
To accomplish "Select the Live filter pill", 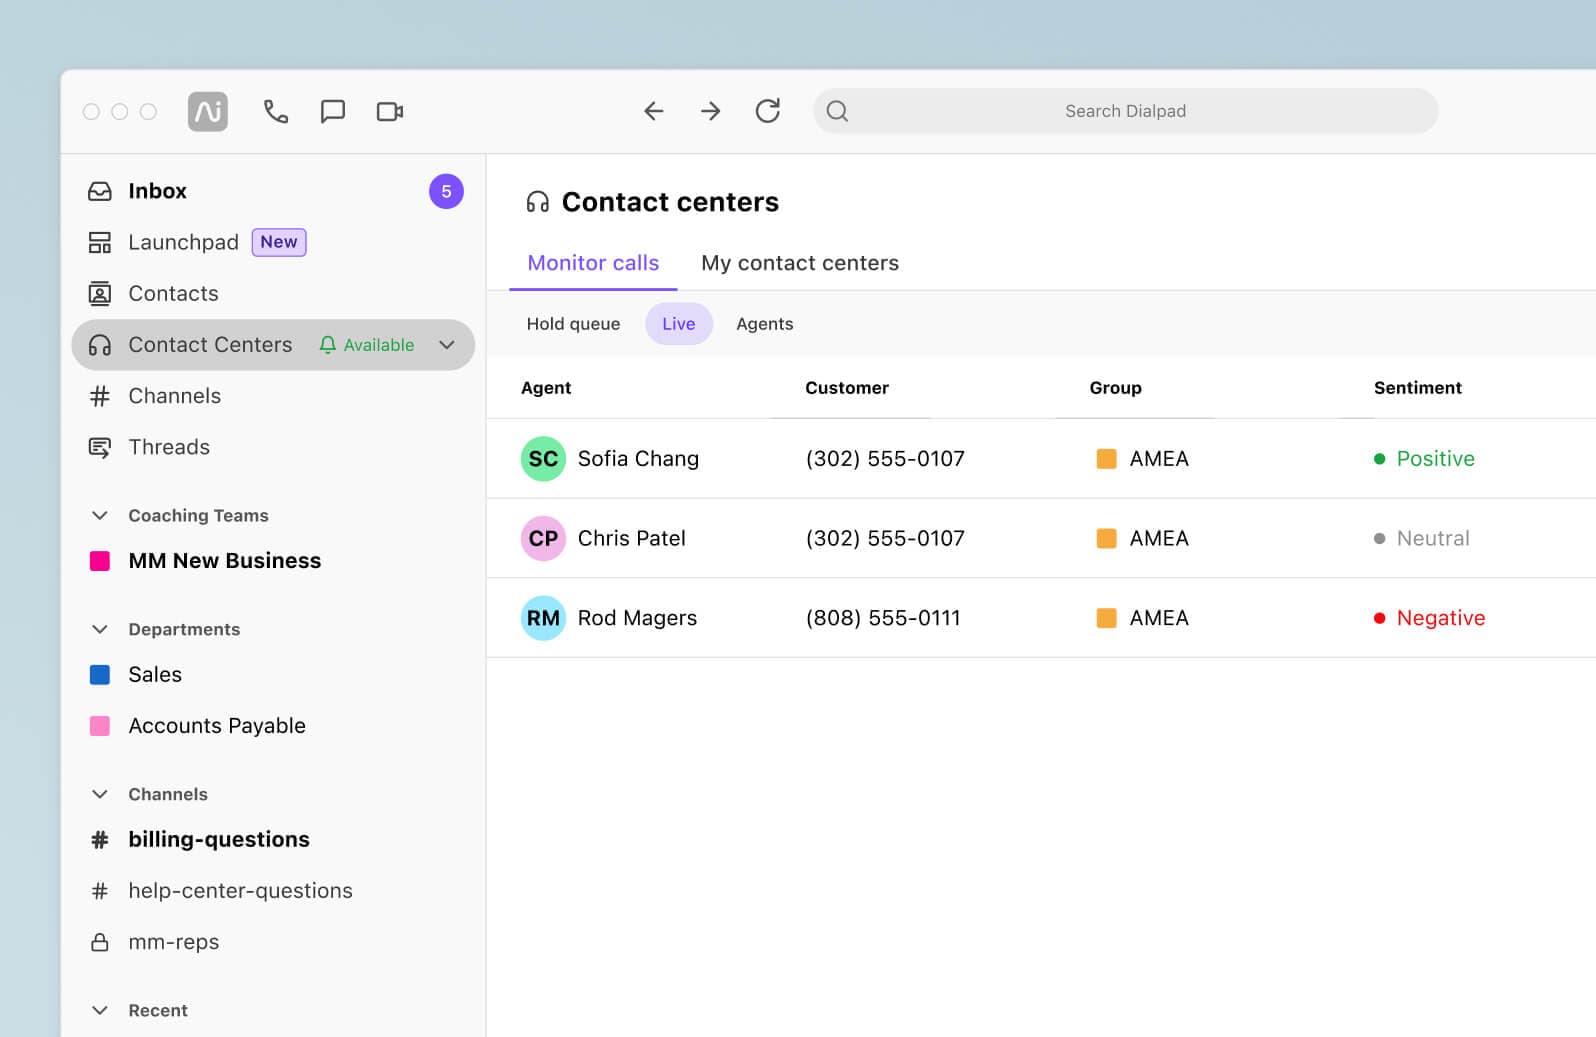I will pyautogui.click(x=679, y=324).
